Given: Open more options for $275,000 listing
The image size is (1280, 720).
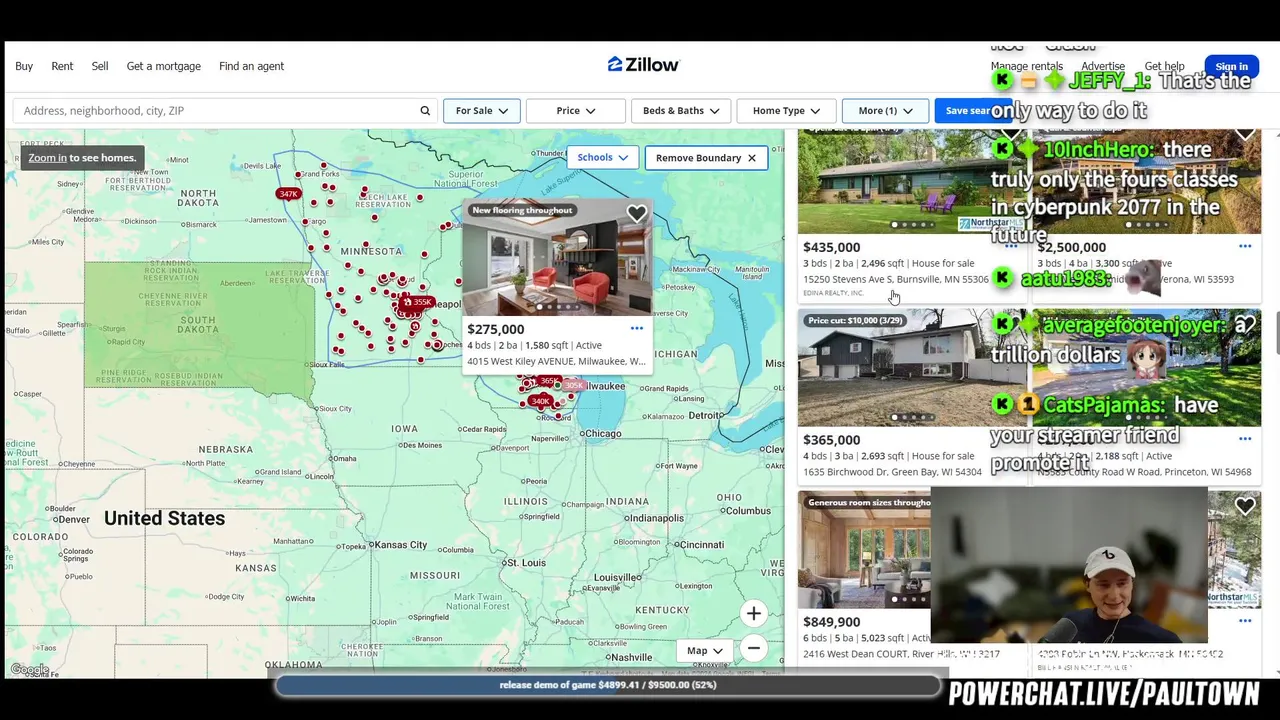Looking at the screenshot, I should pyautogui.click(x=637, y=329).
